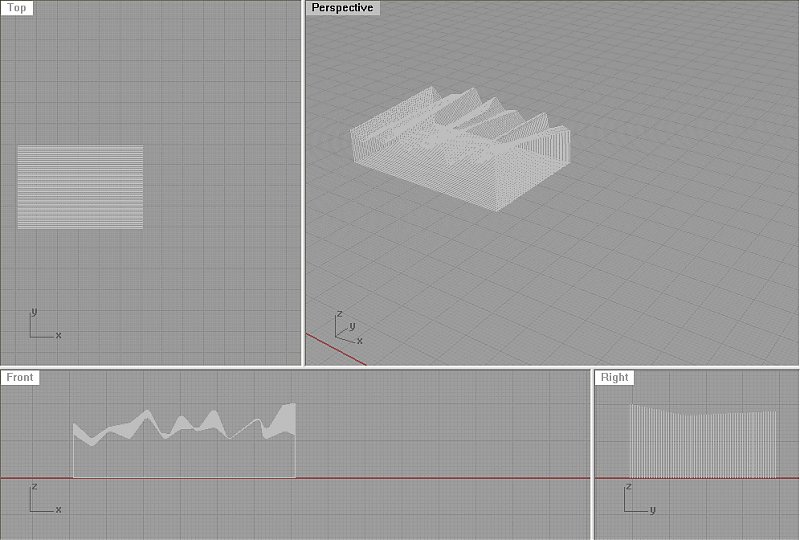The width and height of the screenshot is (800, 540).
Task: Activate the Right viewport title label
Action: (614, 378)
